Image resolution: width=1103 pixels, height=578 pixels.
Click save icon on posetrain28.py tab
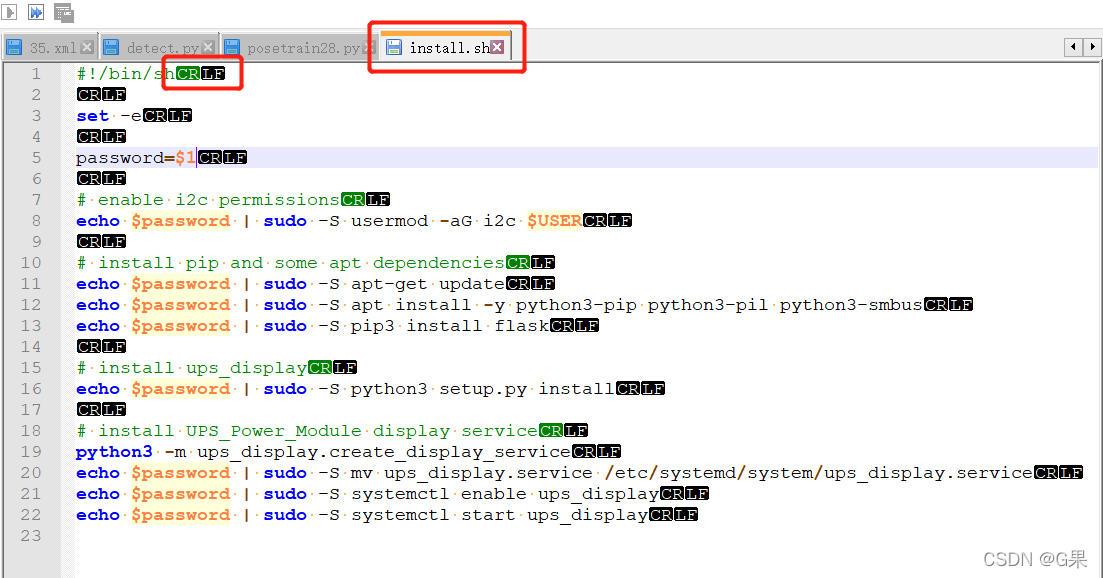click(x=232, y=48)
